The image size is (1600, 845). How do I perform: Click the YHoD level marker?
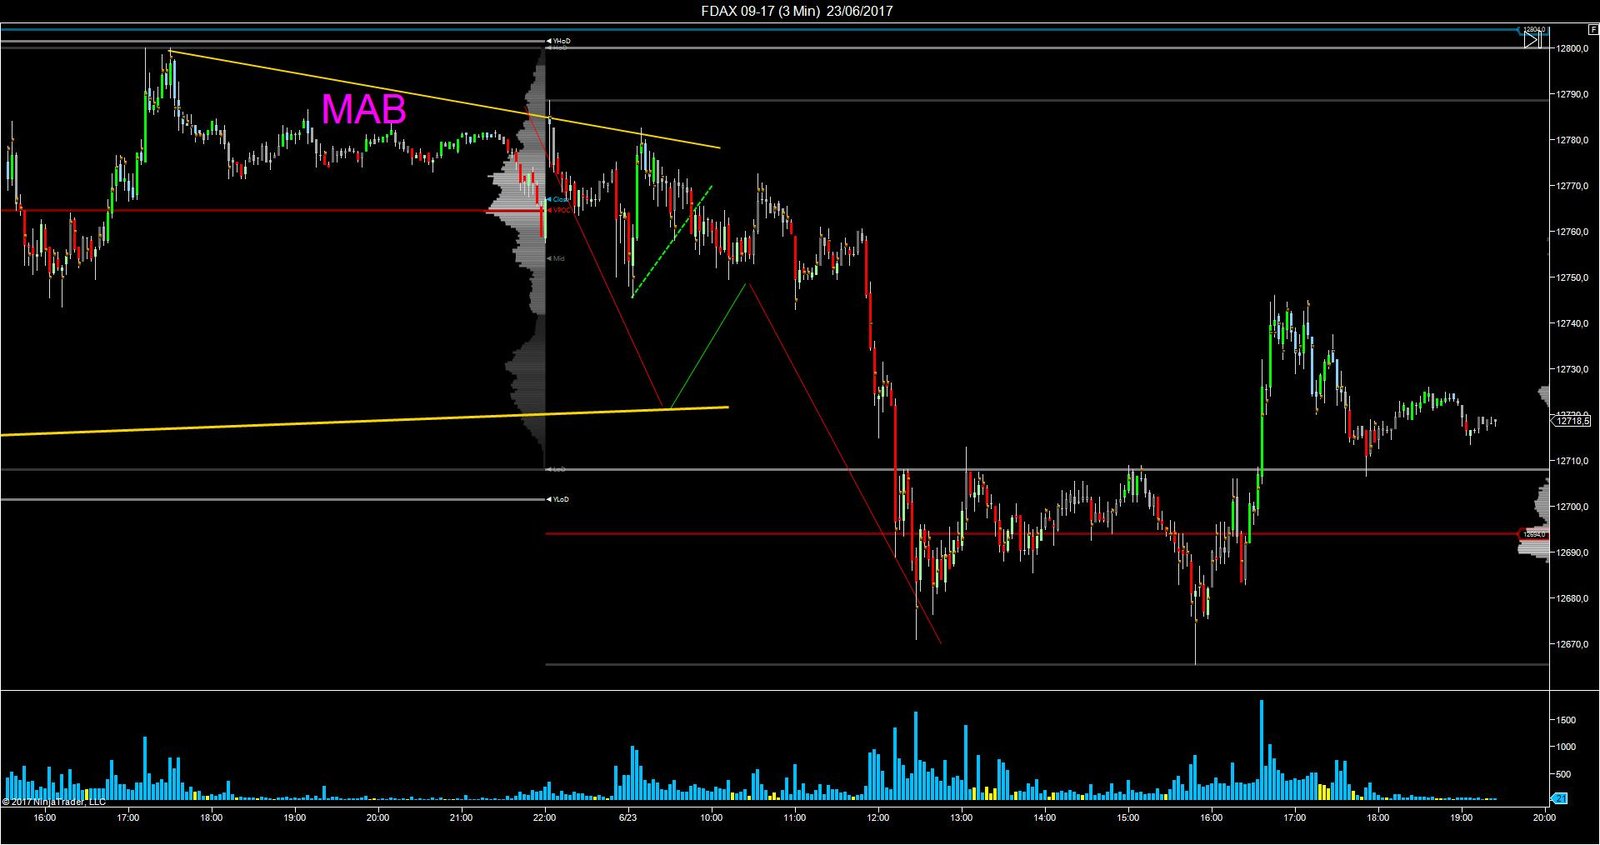pos(558,41)
